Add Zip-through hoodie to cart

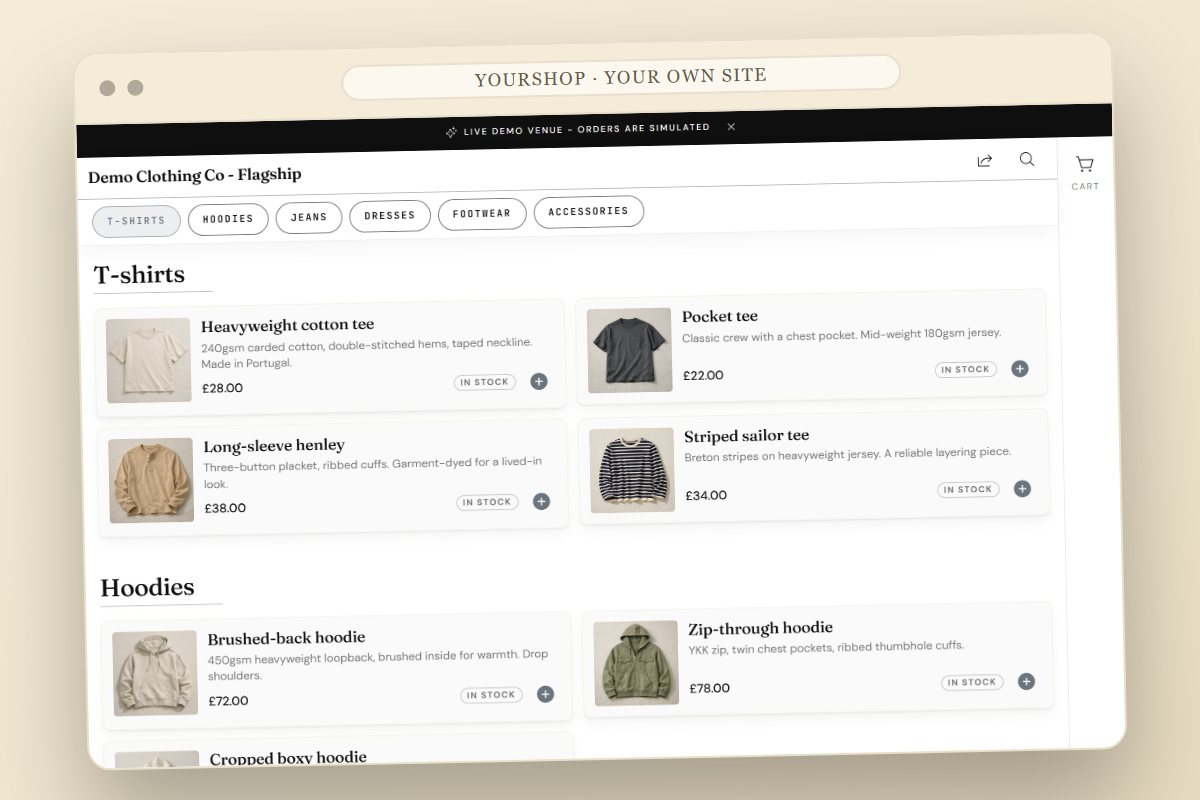tap(1026, 681)
